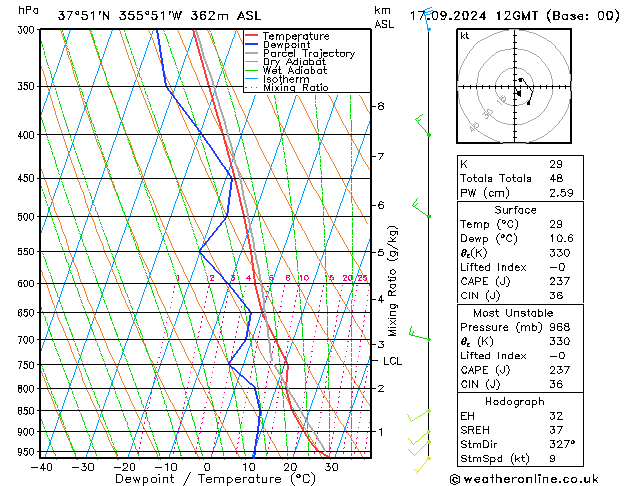
Task: Click the Surface section header in table
Action: pyautogui.click(x=516, y=210)
